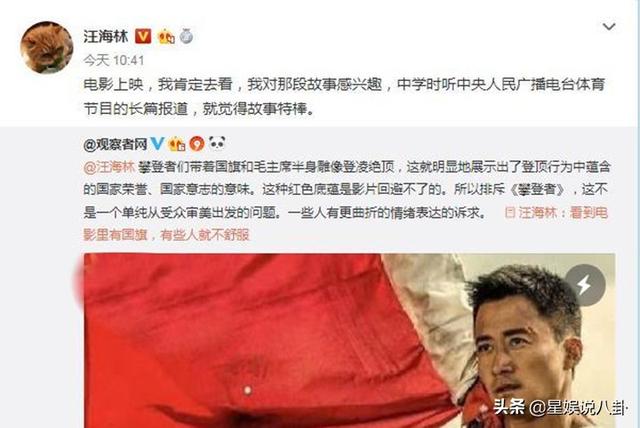Image resolution: width=640 pixels, height=428 pixels.
Task: Click the crown badge beside 观察者网
Action: 178,144
